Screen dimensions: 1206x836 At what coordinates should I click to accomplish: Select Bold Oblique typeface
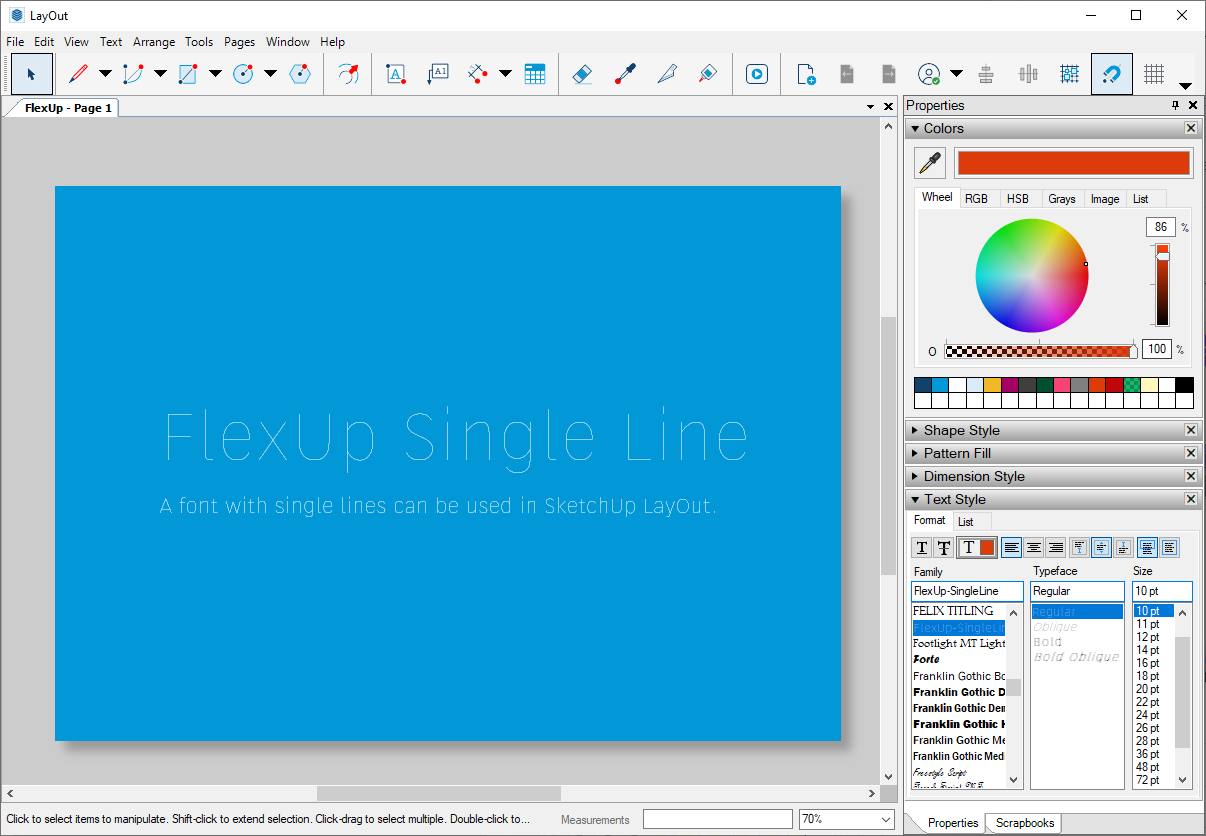click(1076, 657)
